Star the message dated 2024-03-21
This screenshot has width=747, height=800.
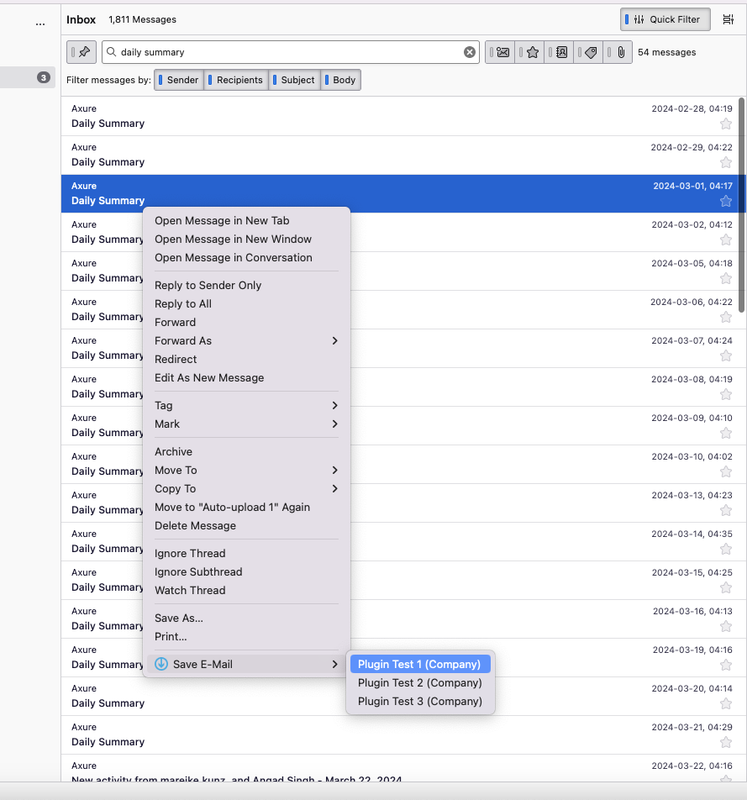(726, 742)
